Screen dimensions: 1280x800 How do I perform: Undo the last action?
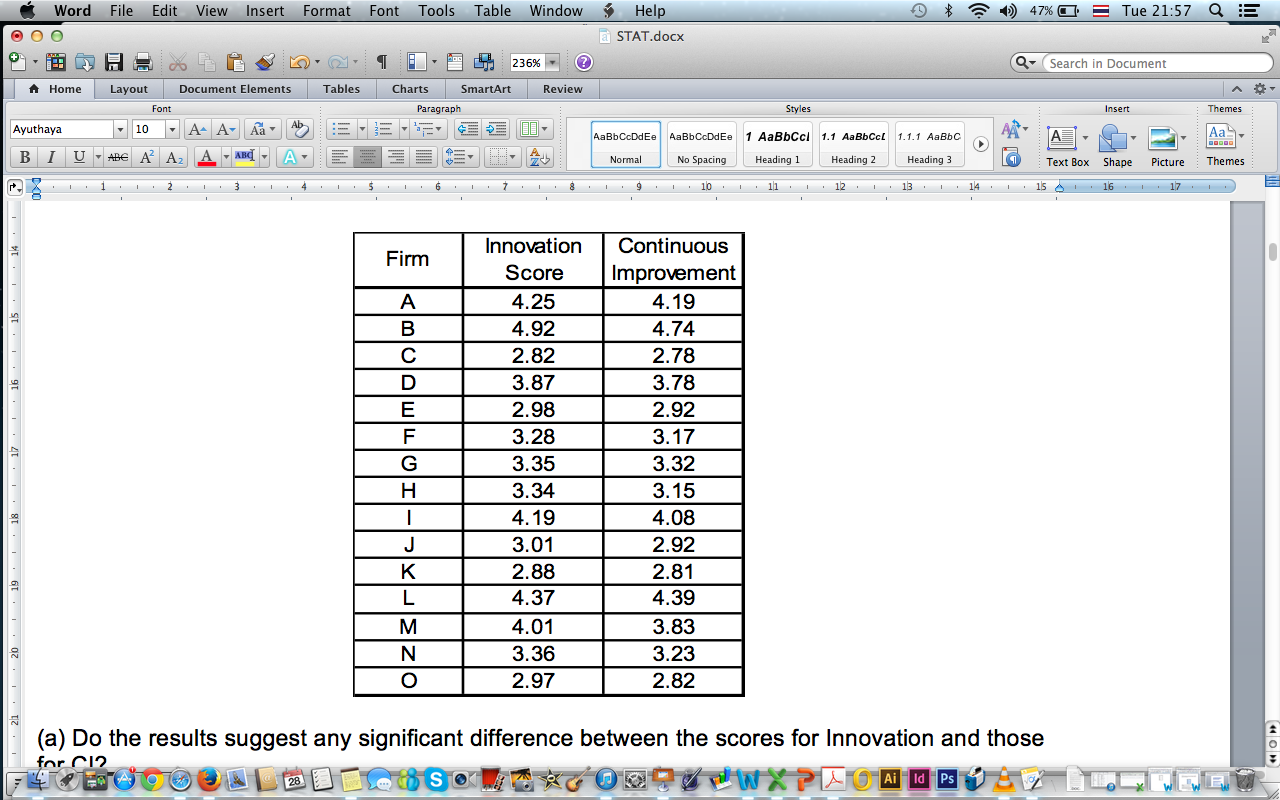click(x=298, y=62)
